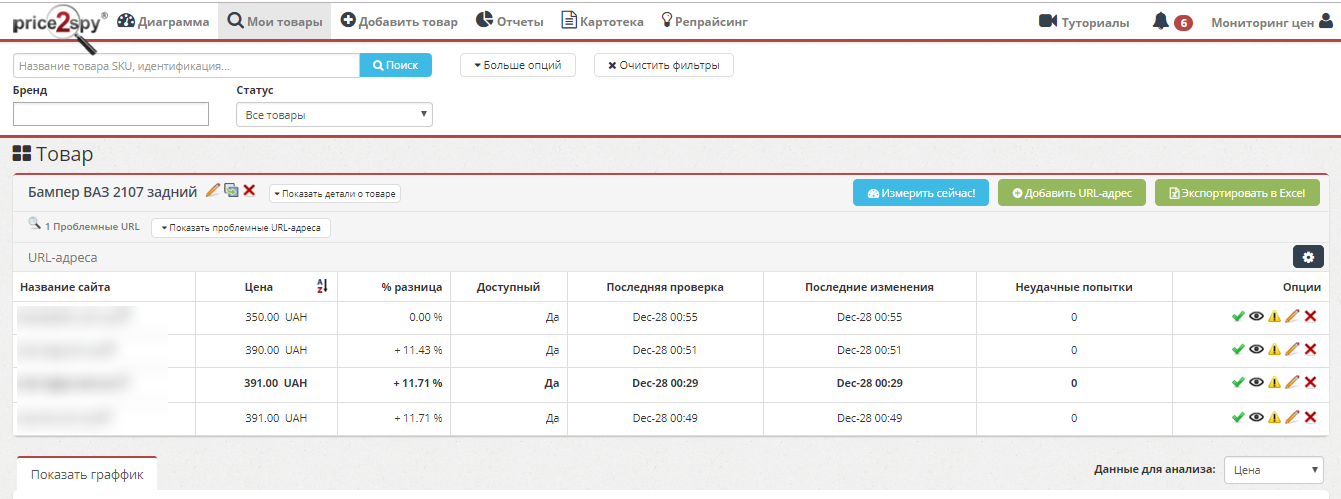Open Данные для анализа dropdown Цена
The width and height of the screenshot is (1341, 499).
coord(1274,470)
